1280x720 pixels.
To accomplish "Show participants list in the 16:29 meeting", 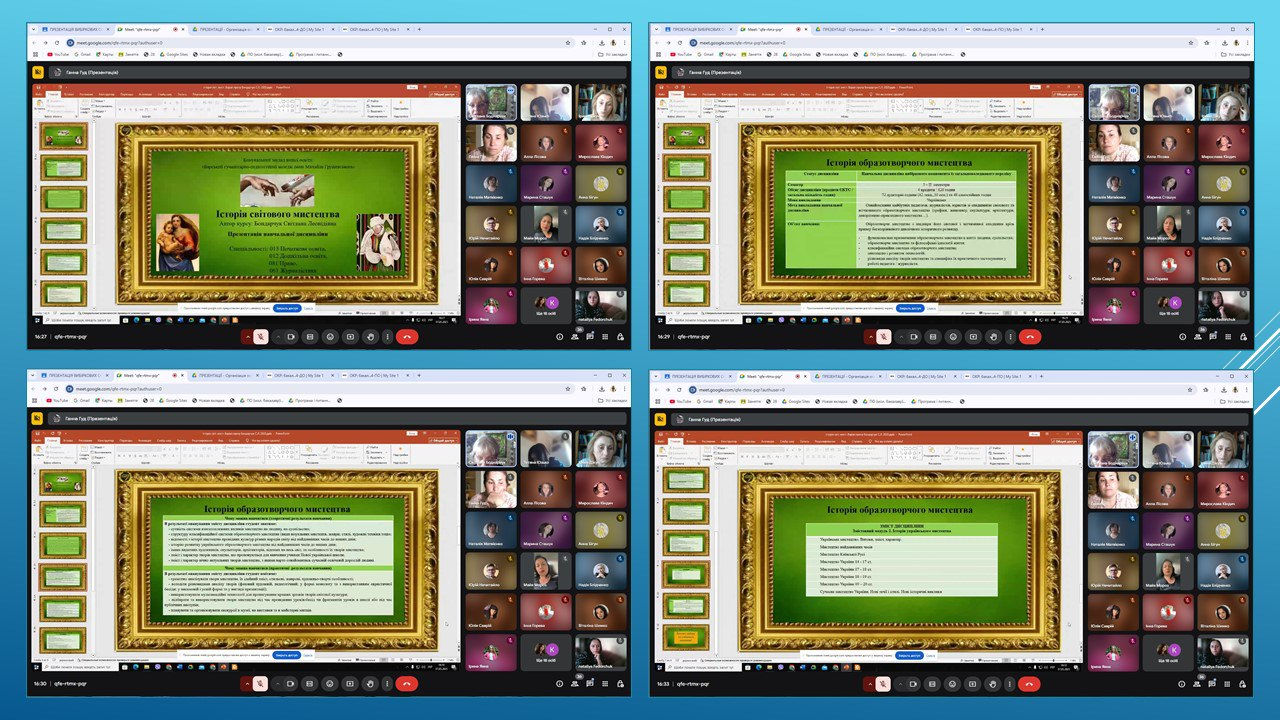I will pyautogui.click(x=1197, y=337).
